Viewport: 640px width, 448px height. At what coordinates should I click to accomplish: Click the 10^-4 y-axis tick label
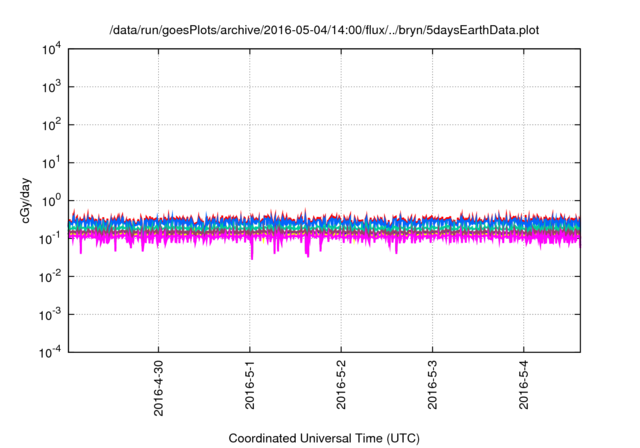(51, 352)
